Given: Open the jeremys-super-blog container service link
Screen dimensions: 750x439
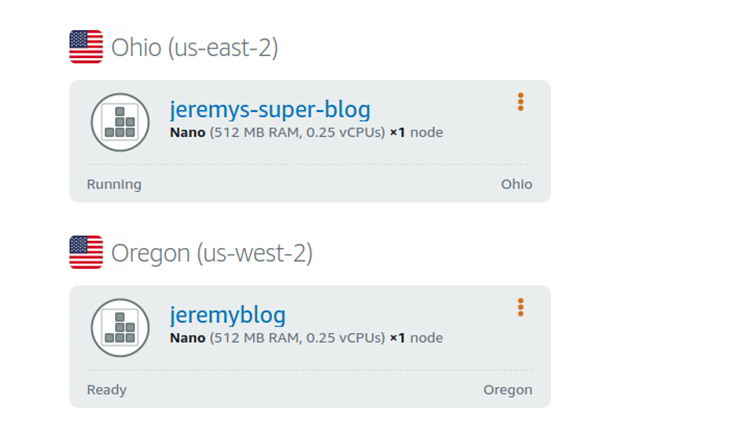Looking at the screenshot, I should 270,109.
